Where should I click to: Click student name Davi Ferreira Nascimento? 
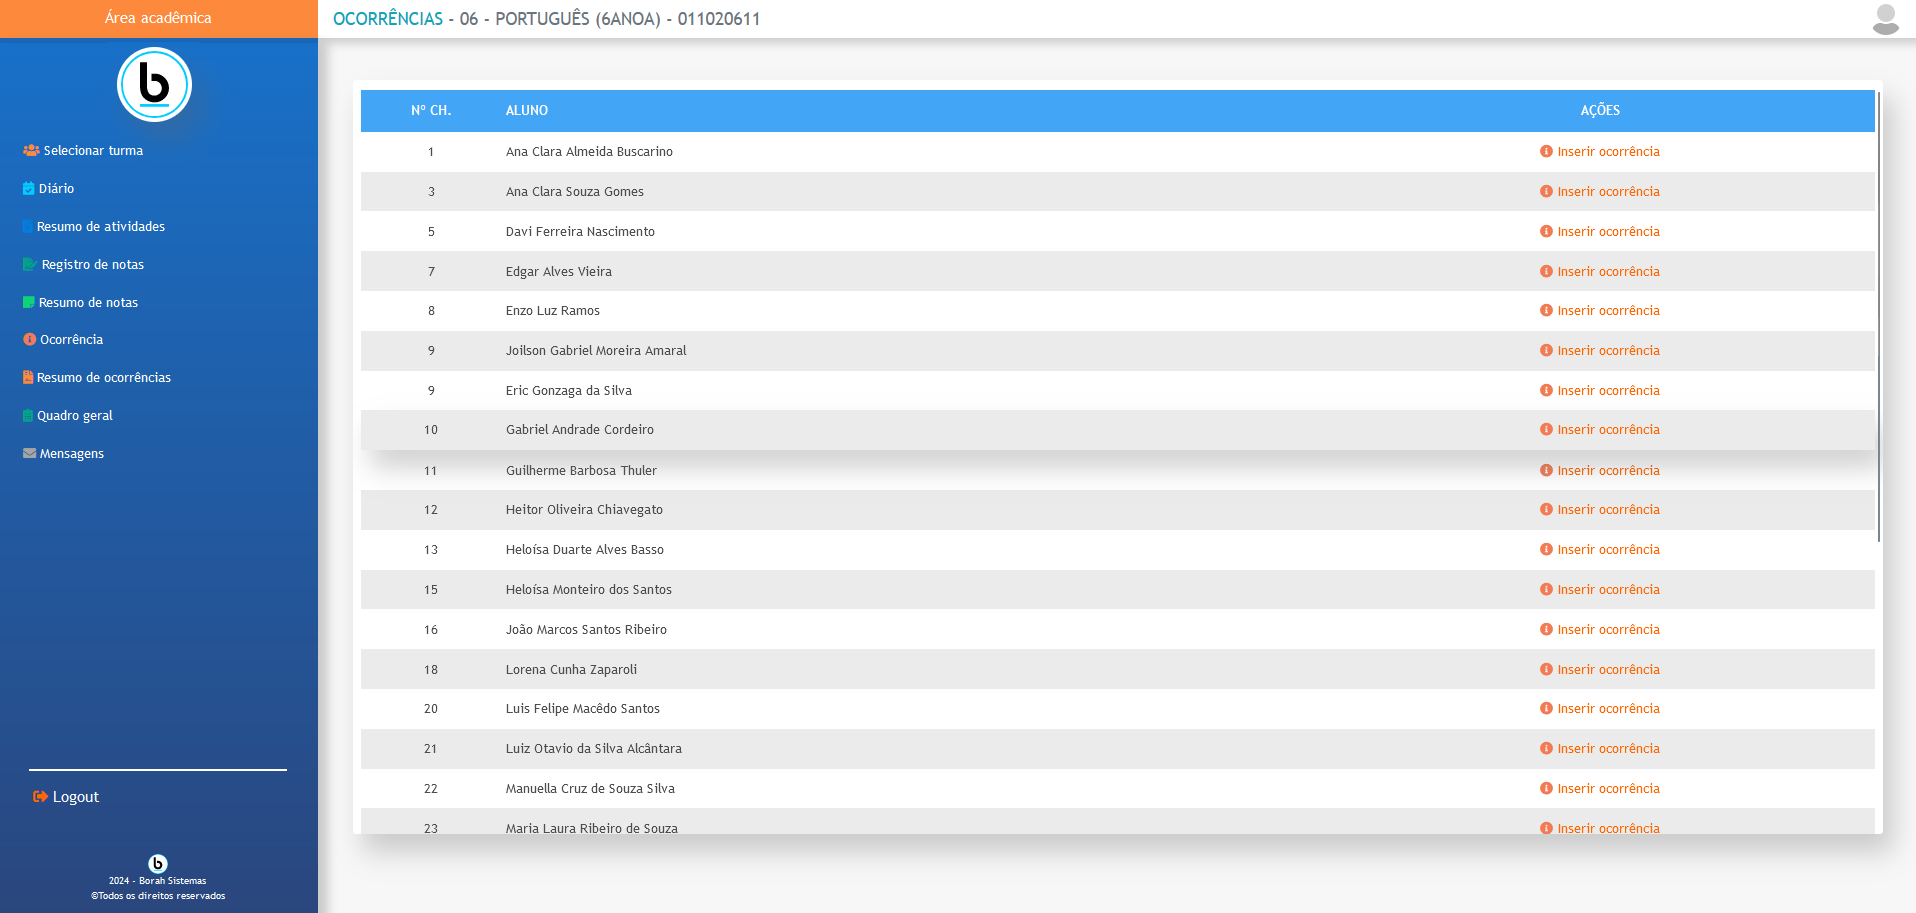point(580,231)
